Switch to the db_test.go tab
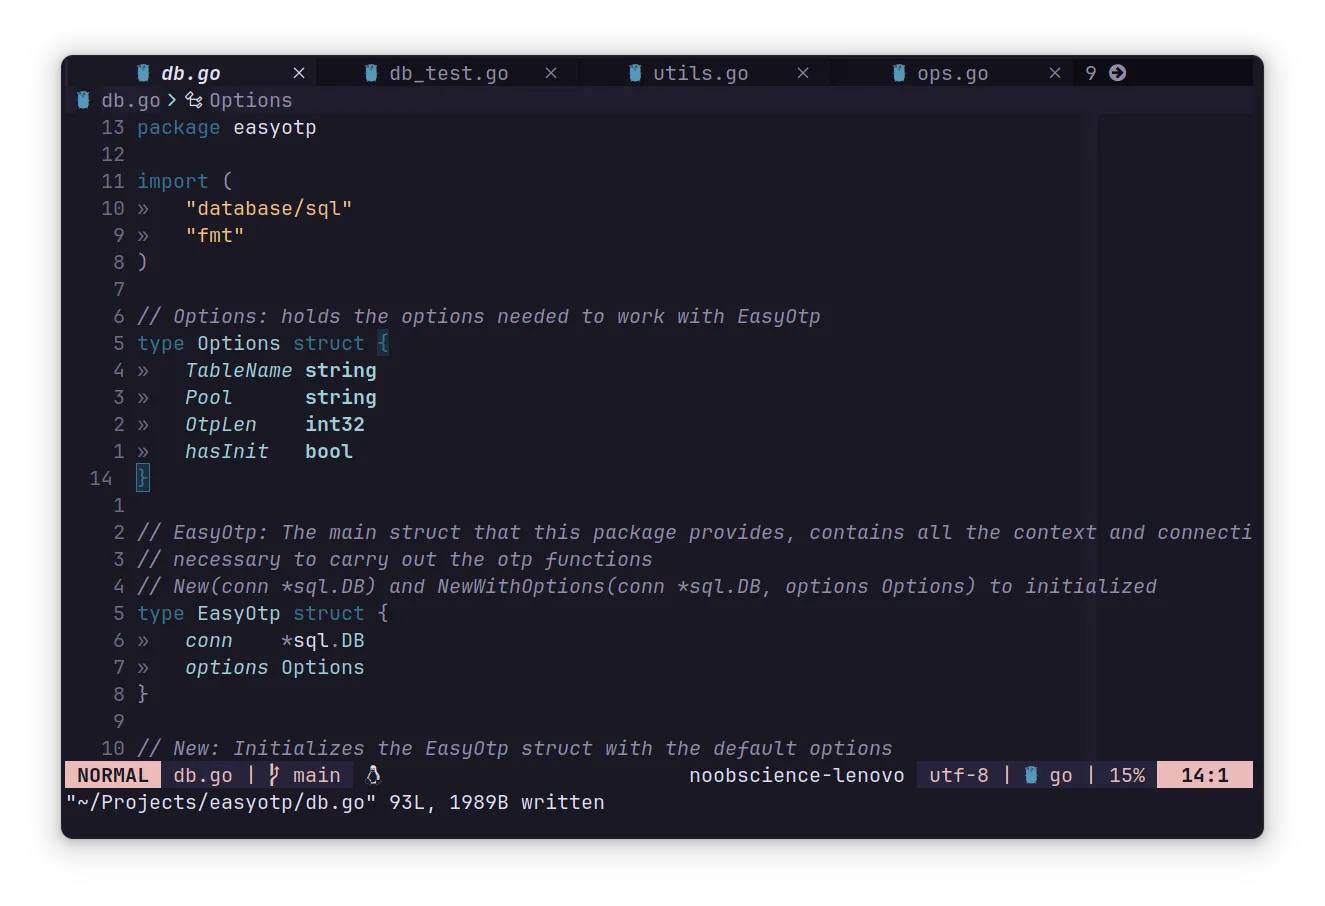 point(449,72)
